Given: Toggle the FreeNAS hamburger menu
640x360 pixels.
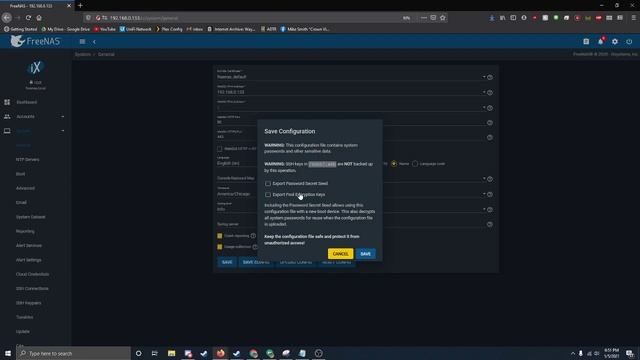Looking at the screenshot, I should pyautogui.click(x=82, y=42).
